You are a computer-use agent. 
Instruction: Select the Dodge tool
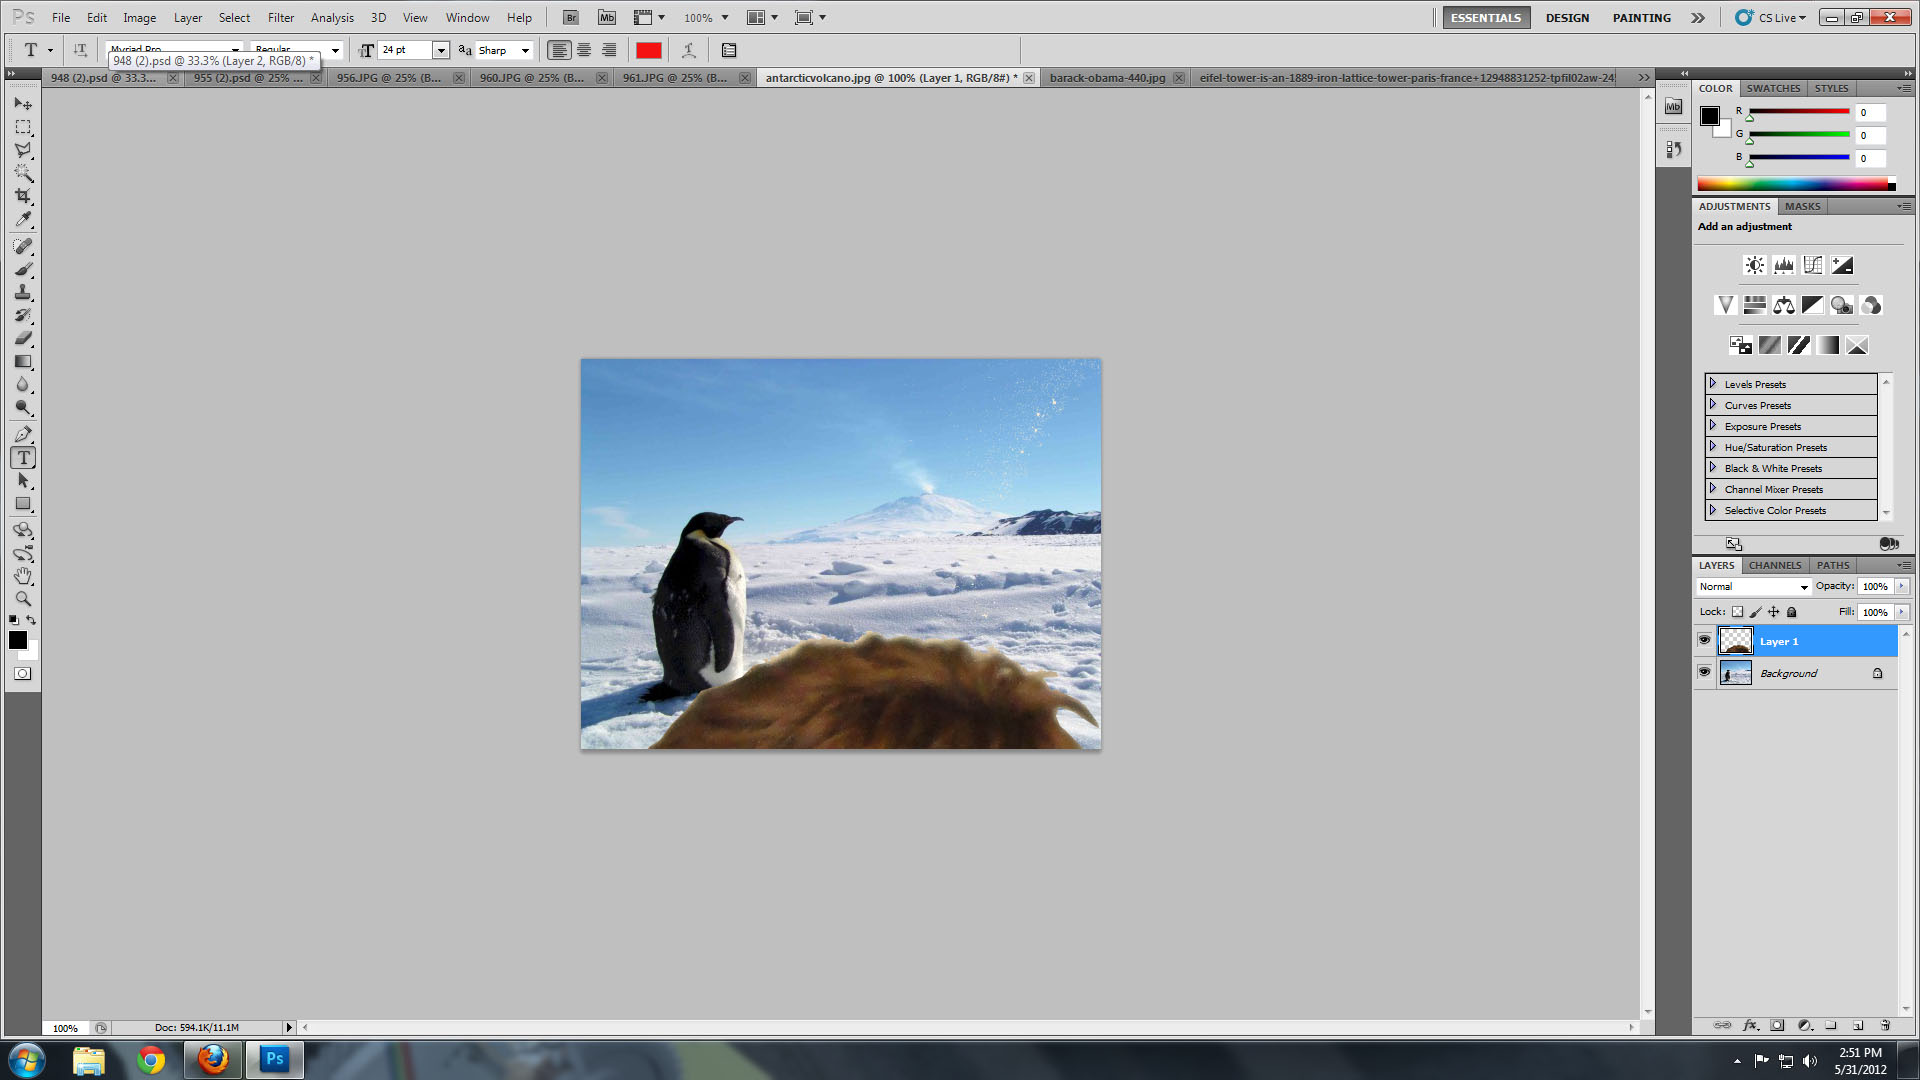point(23,407)
